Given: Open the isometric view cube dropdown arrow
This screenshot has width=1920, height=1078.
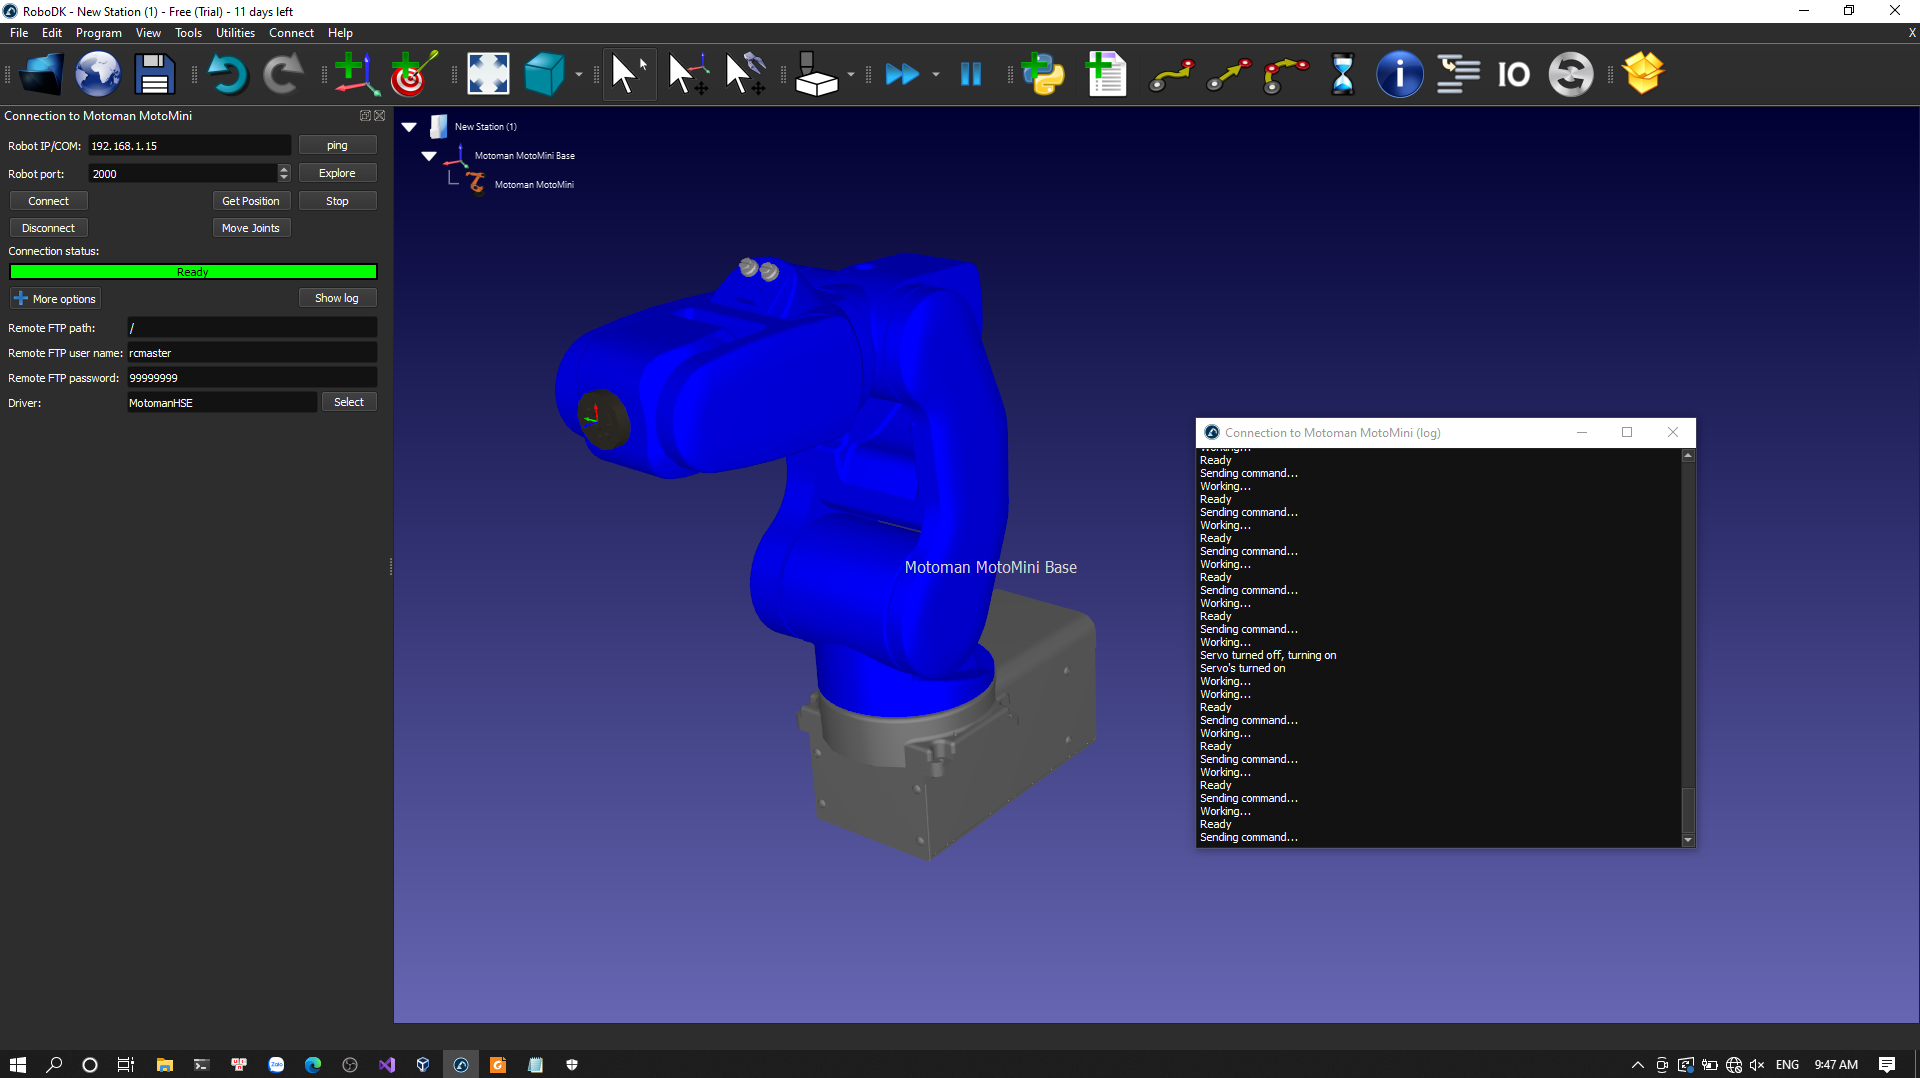Looking at the screenshot, I should (579, 75).
